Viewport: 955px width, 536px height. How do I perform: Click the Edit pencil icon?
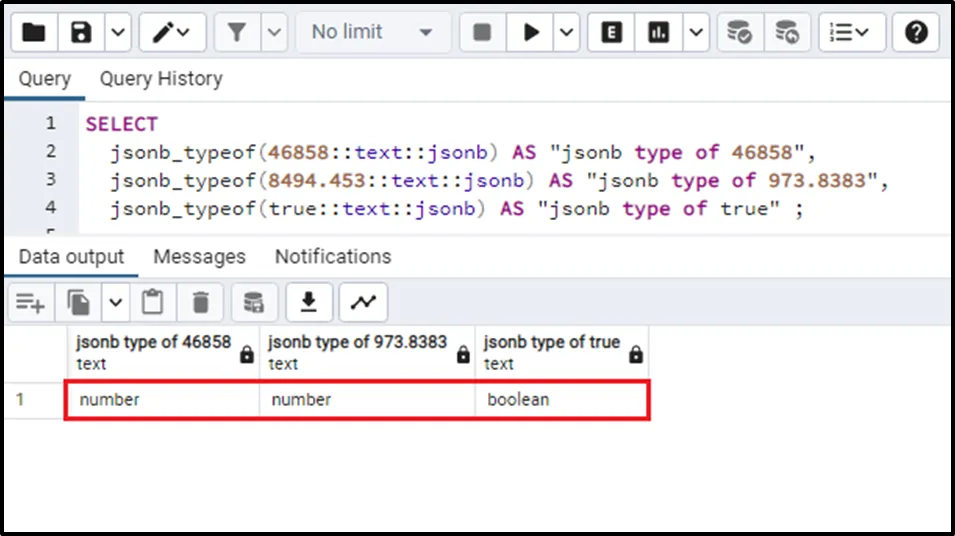pos(162,32)
